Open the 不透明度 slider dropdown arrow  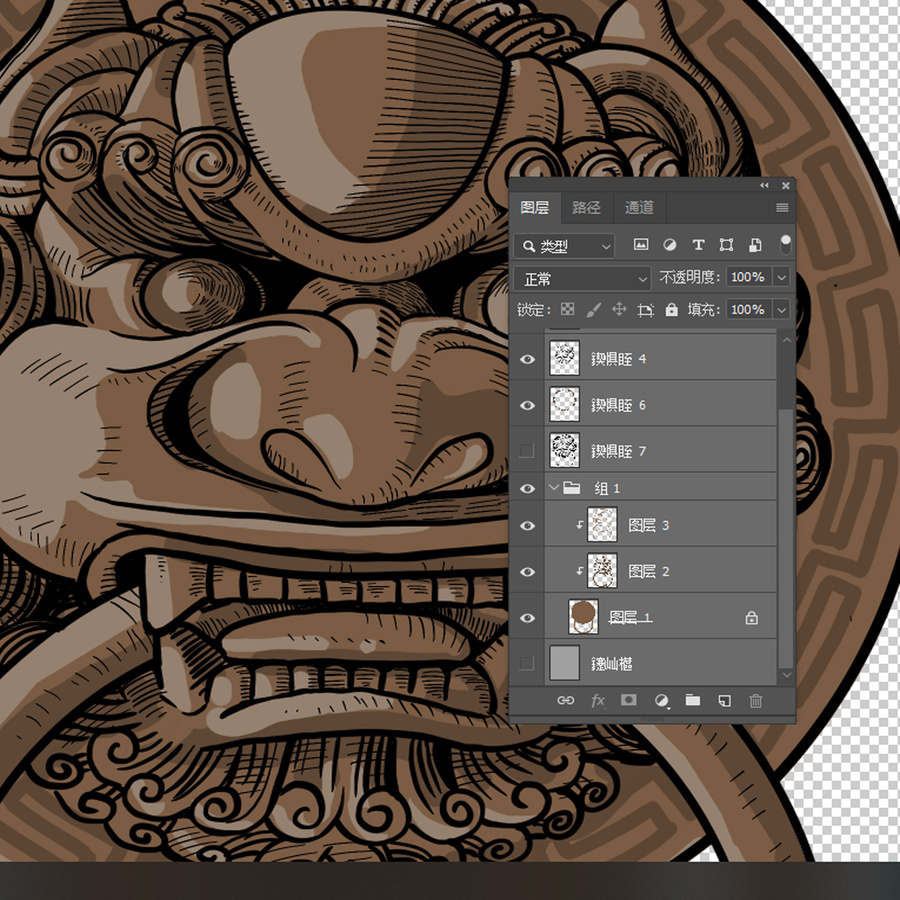[x=782, y=277]
